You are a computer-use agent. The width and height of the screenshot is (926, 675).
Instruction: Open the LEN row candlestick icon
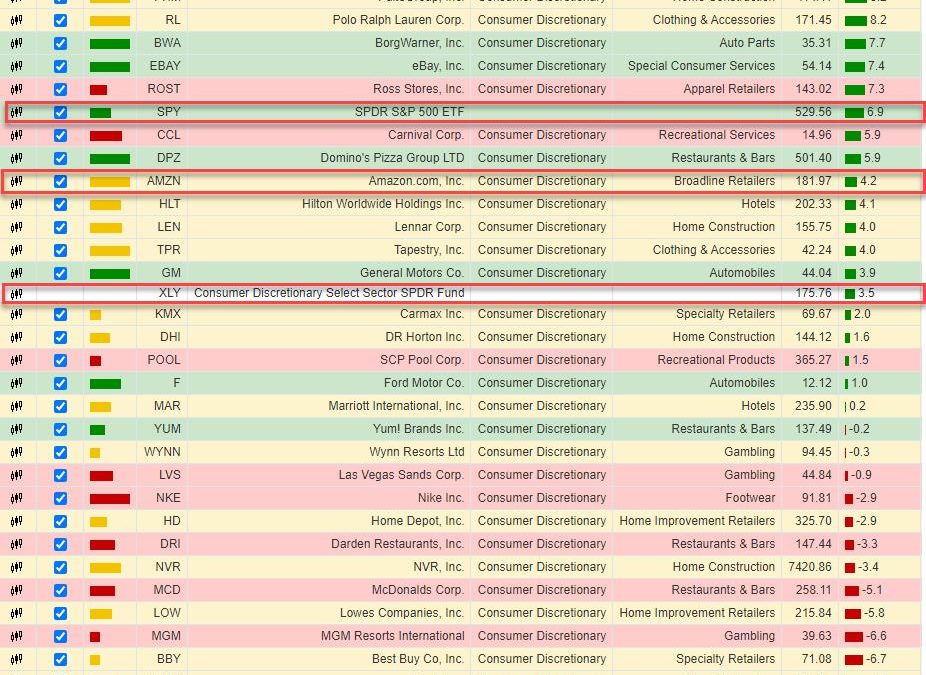tap(17, 227)
